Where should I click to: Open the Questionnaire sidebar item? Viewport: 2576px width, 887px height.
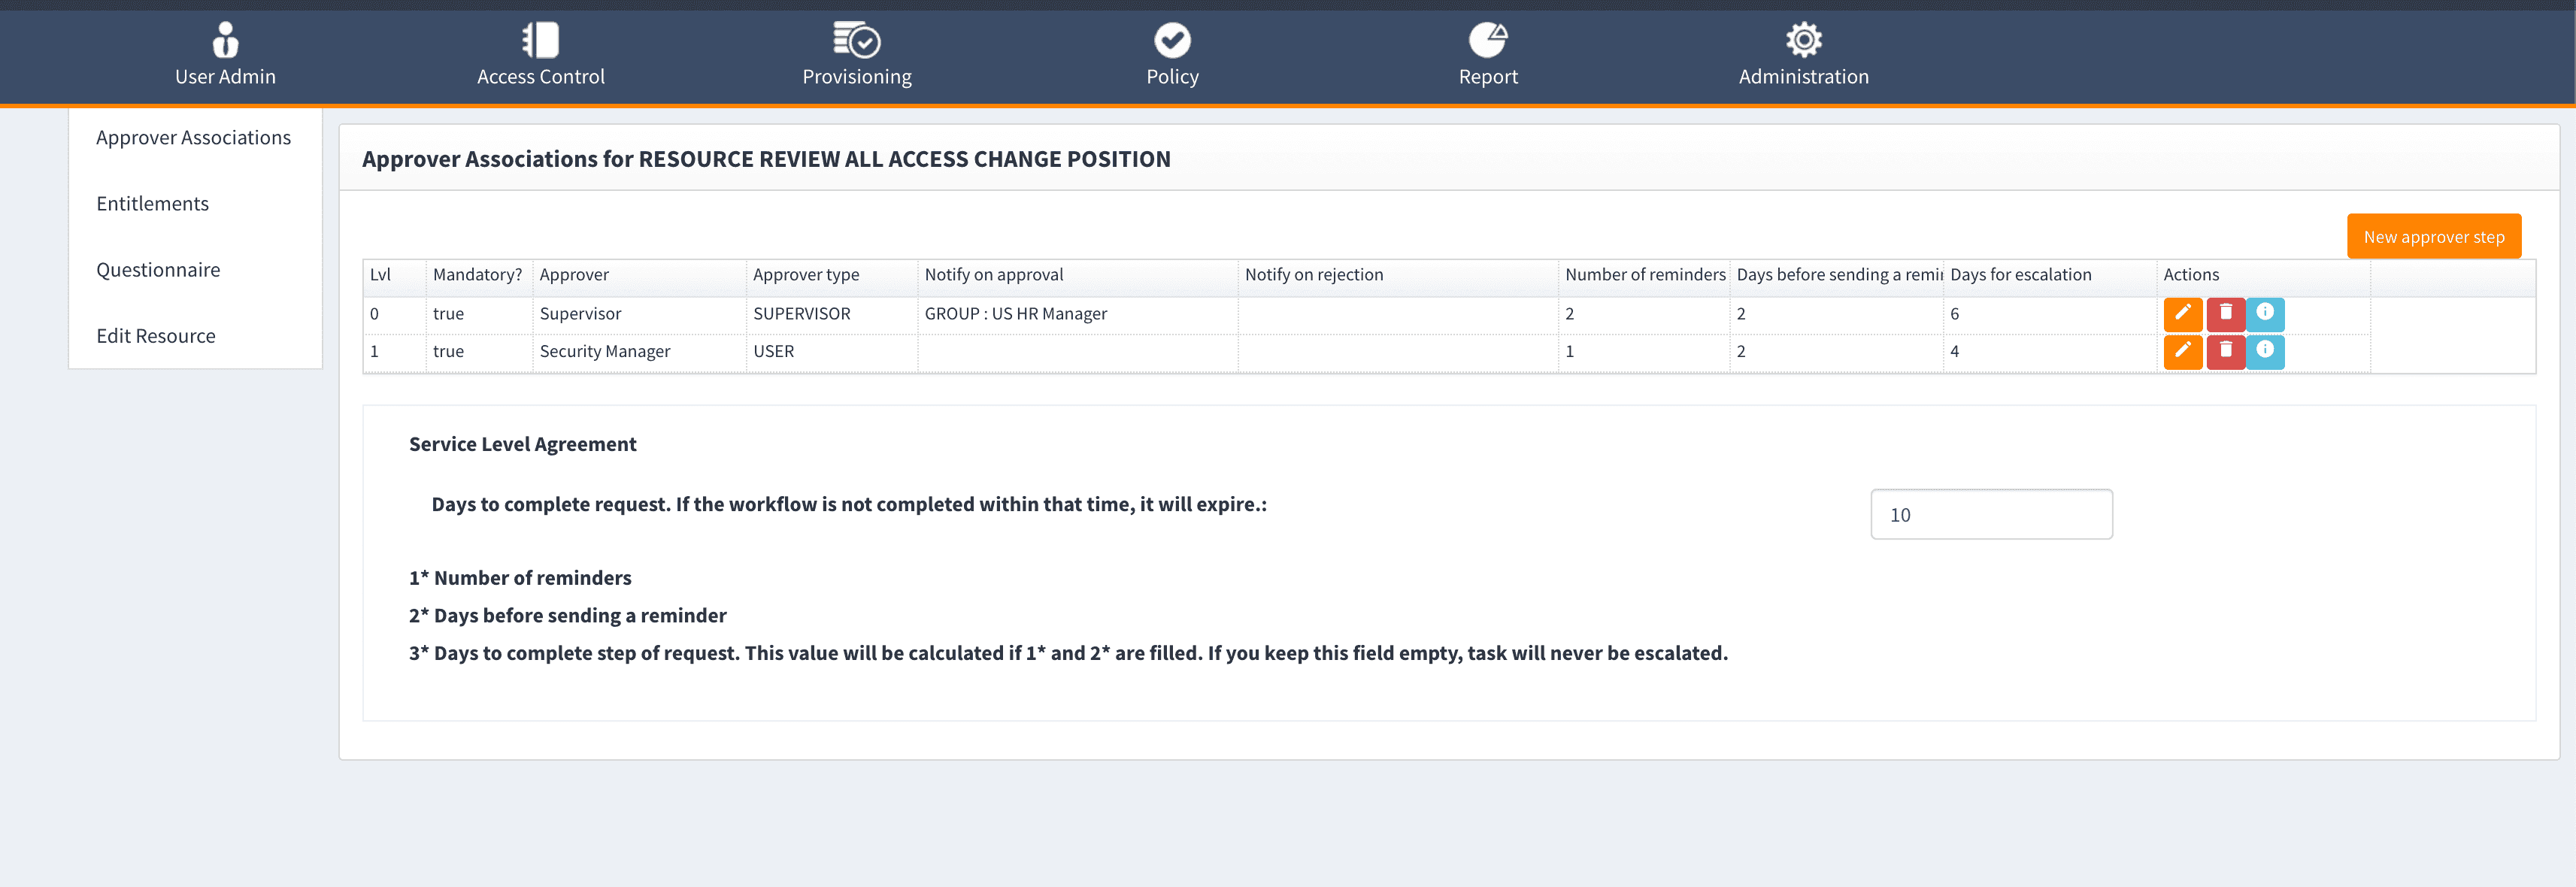158,270
